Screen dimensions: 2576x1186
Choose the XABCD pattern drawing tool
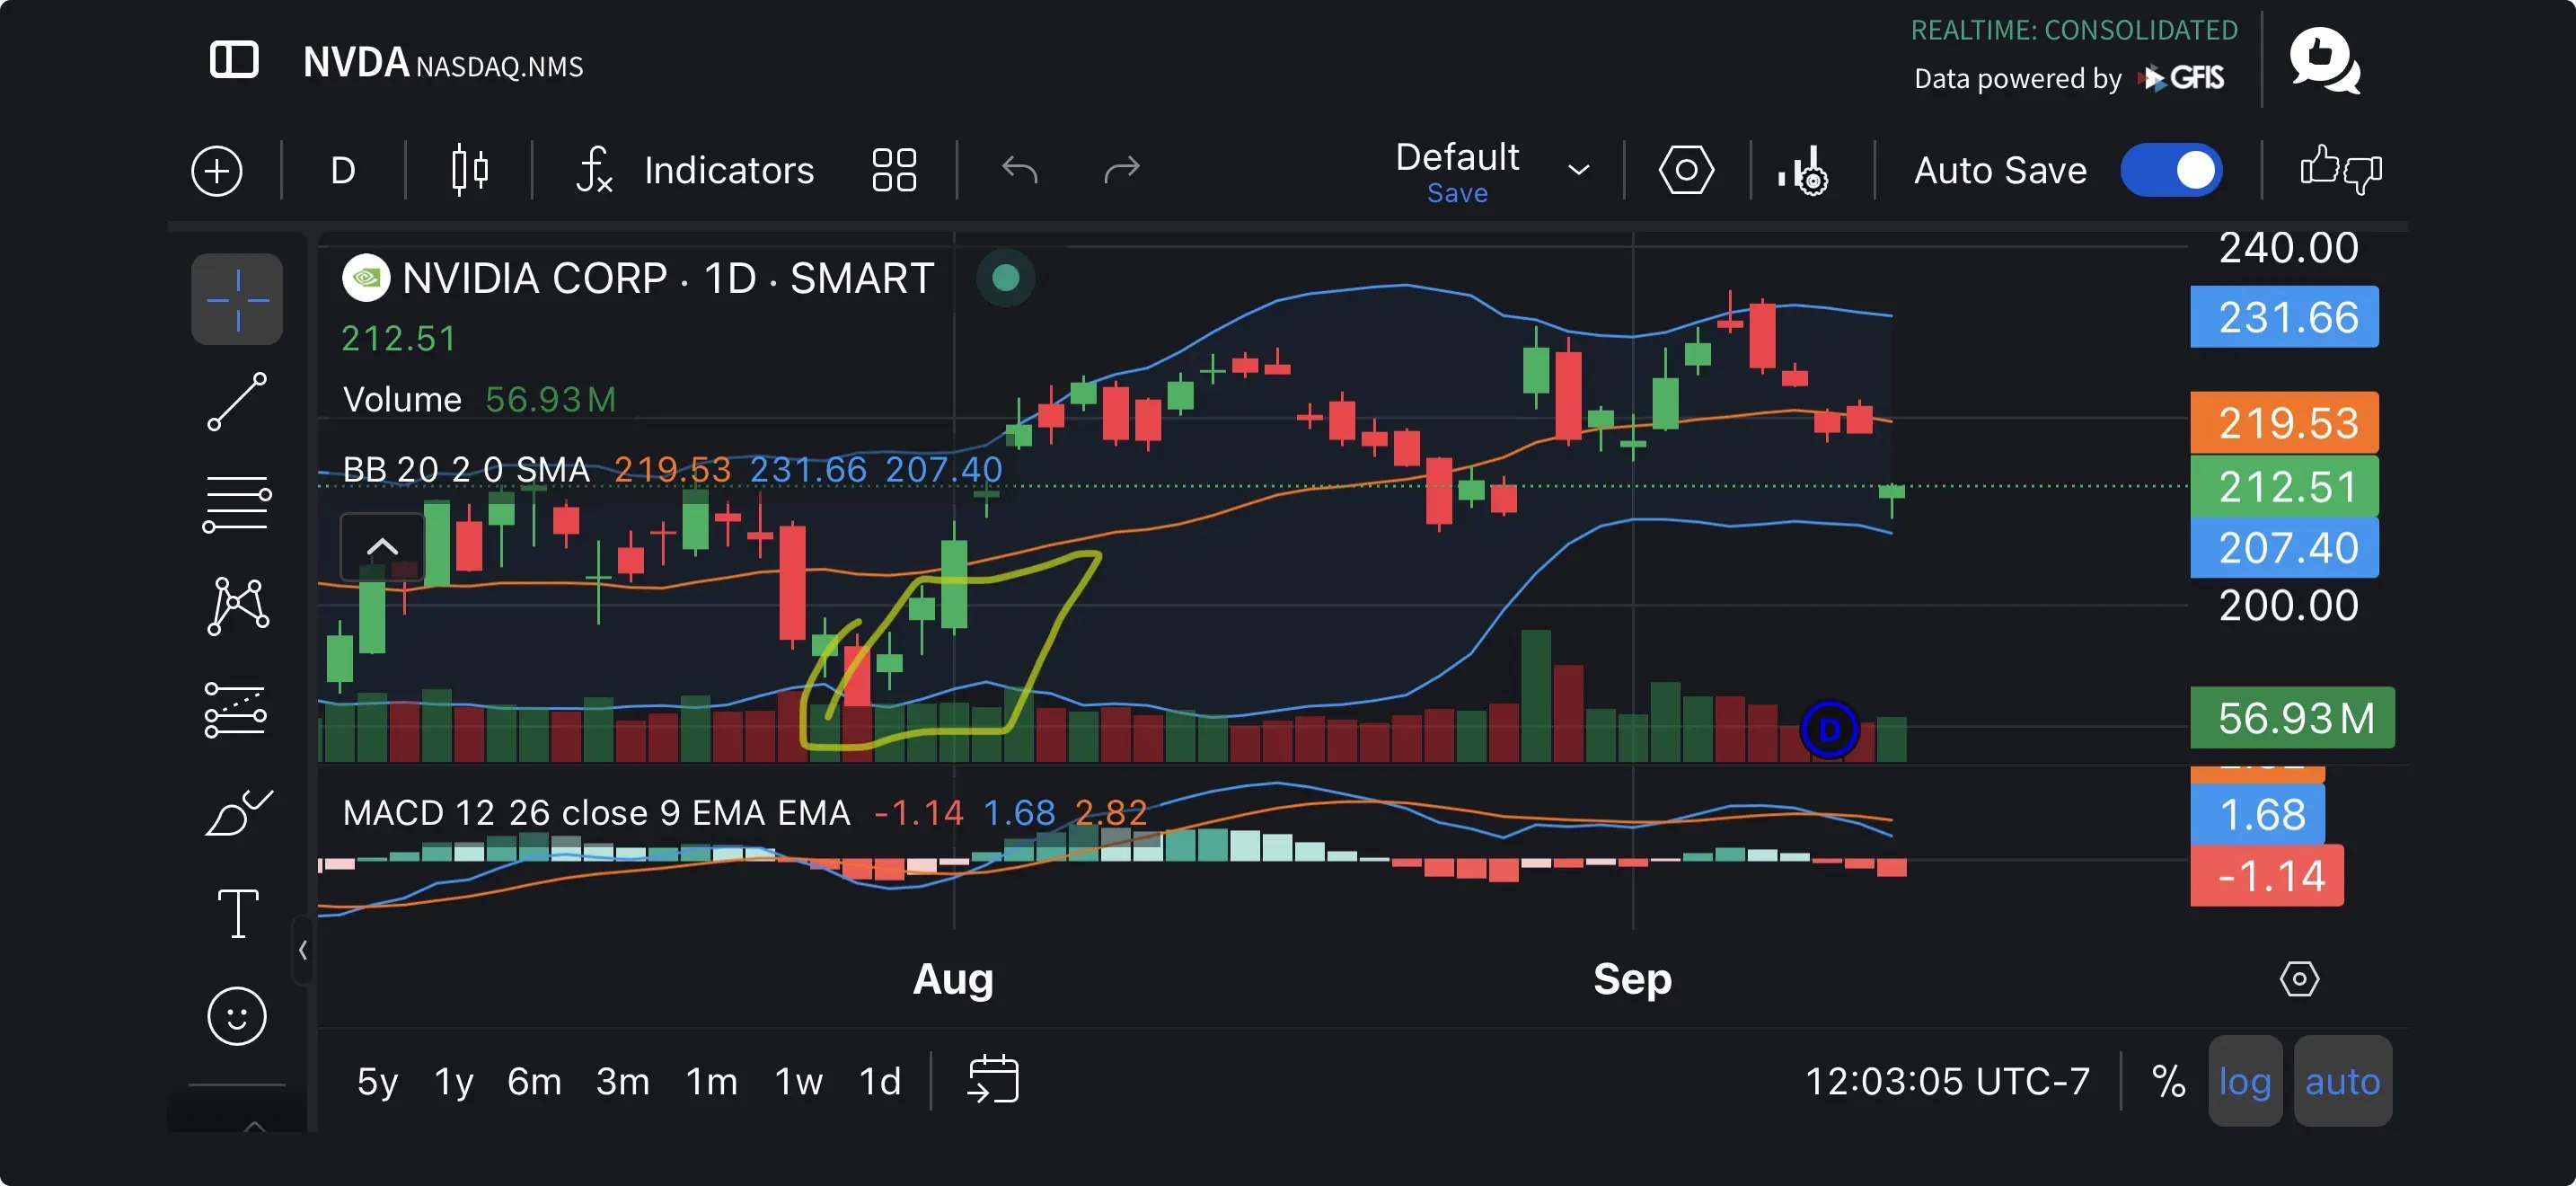tap(238, 606)
